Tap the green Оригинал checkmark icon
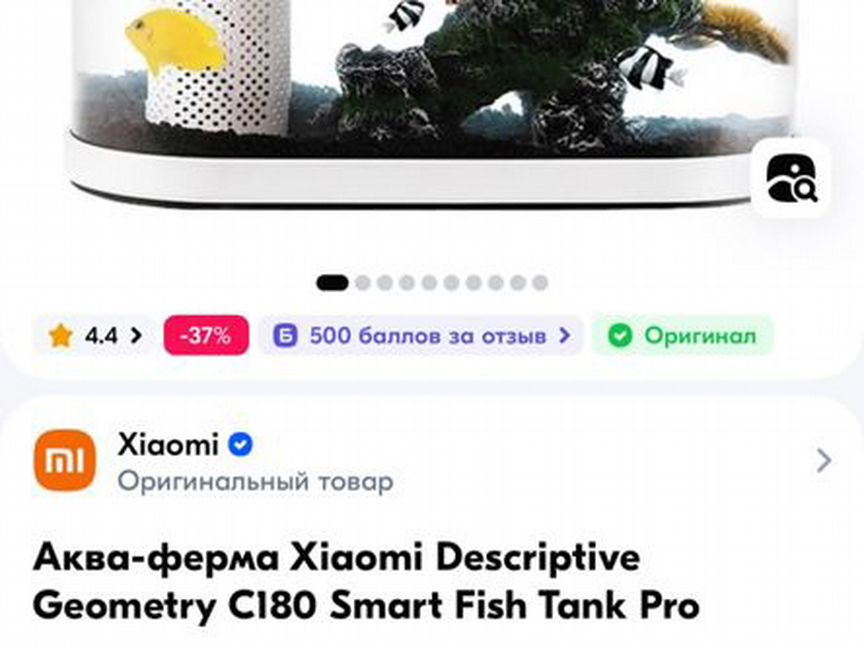This screenshot has height=648, width=864. click(619, 335)
